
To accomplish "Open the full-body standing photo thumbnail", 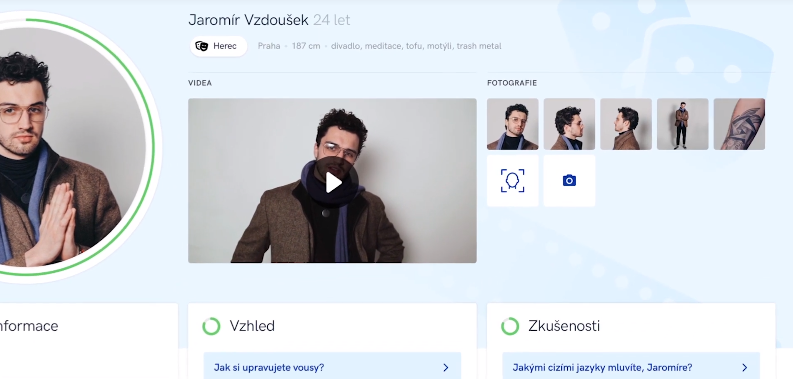I will click(683, 124).
